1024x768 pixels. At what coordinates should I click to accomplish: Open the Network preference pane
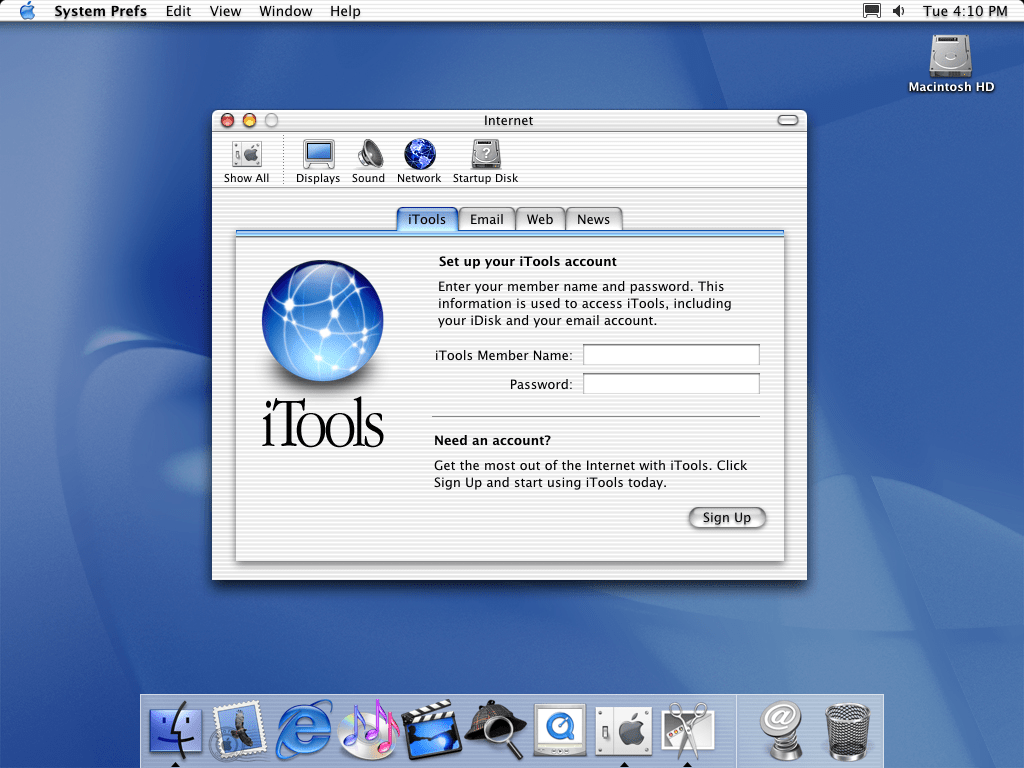[419, 161]
